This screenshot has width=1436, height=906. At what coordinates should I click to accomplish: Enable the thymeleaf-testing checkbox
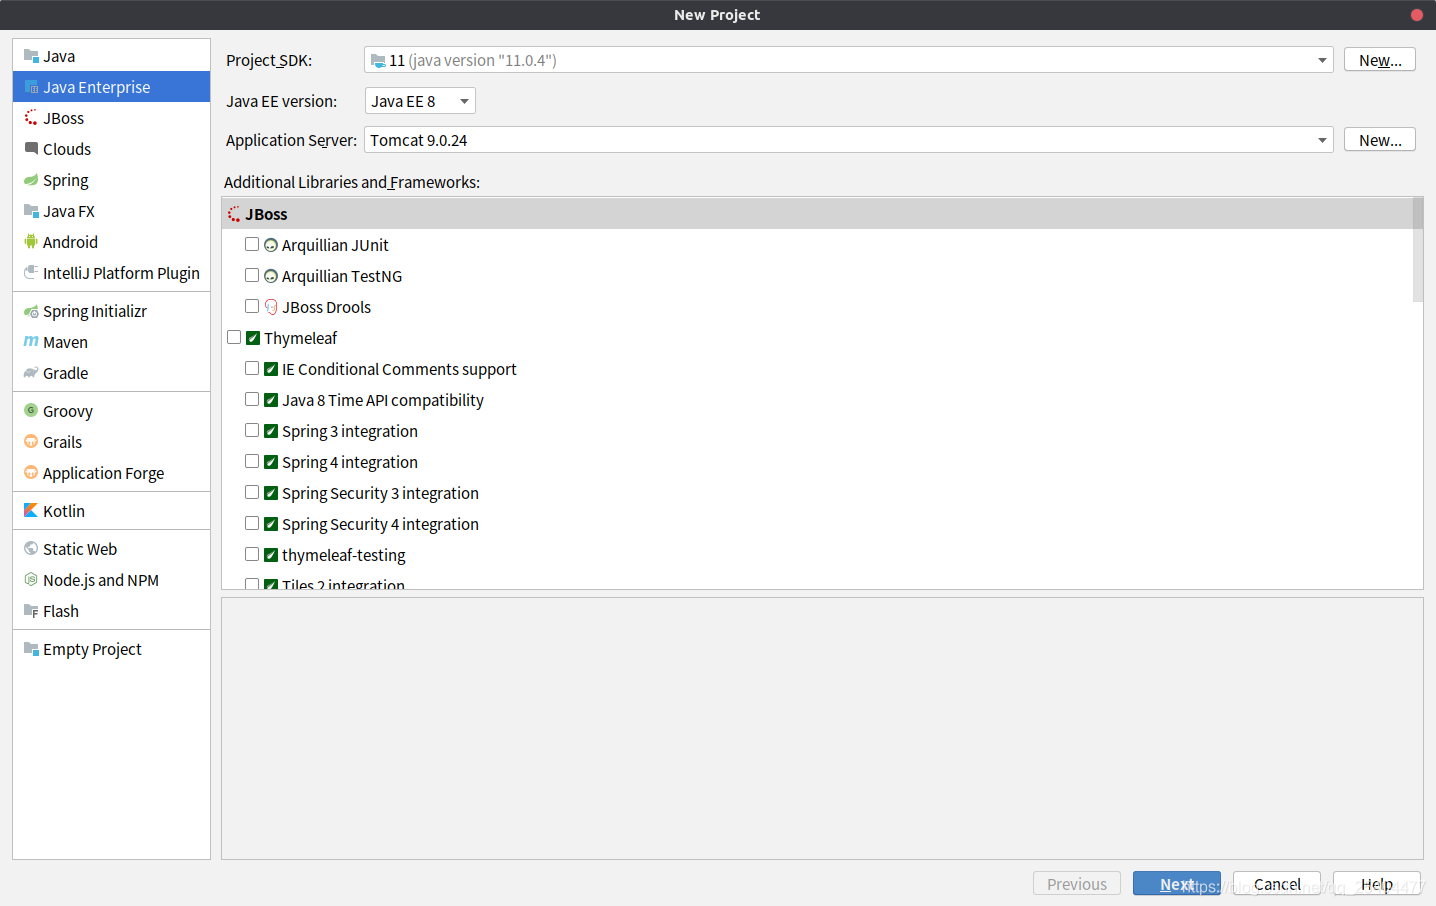(252, 554)
